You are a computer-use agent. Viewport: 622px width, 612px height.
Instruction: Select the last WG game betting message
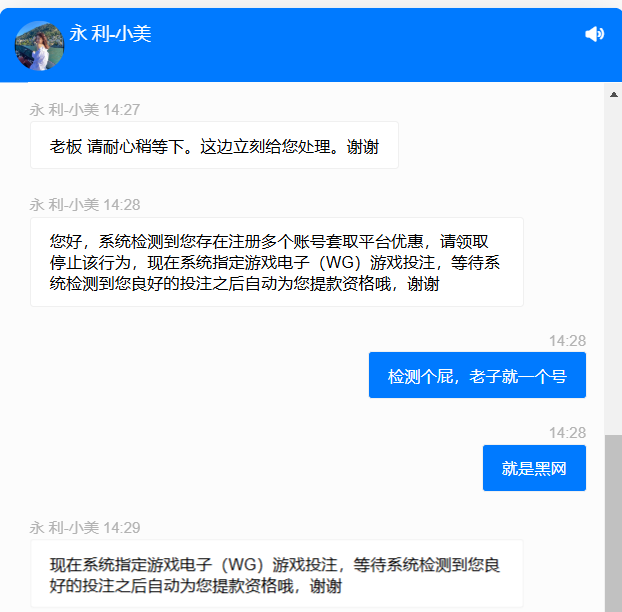pos(277,574)
